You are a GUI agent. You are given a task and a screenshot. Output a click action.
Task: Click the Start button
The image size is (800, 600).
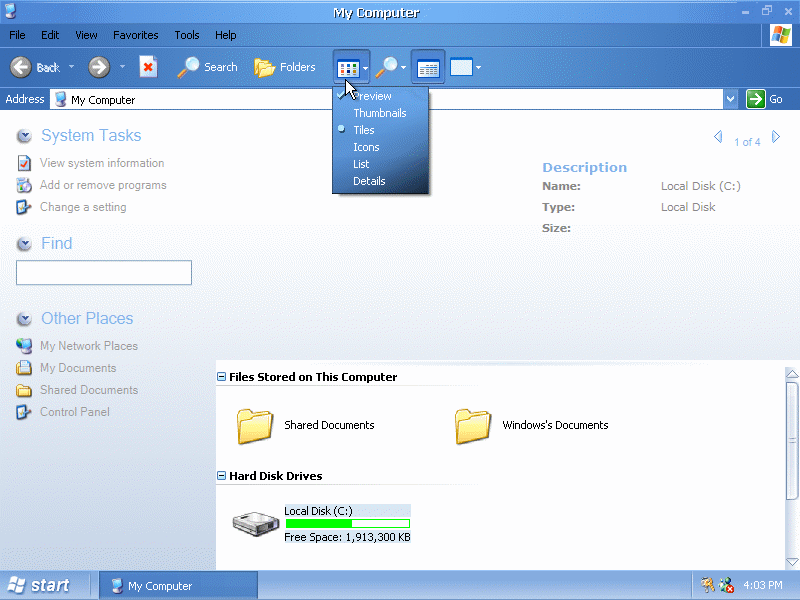(x=40, y=585)
